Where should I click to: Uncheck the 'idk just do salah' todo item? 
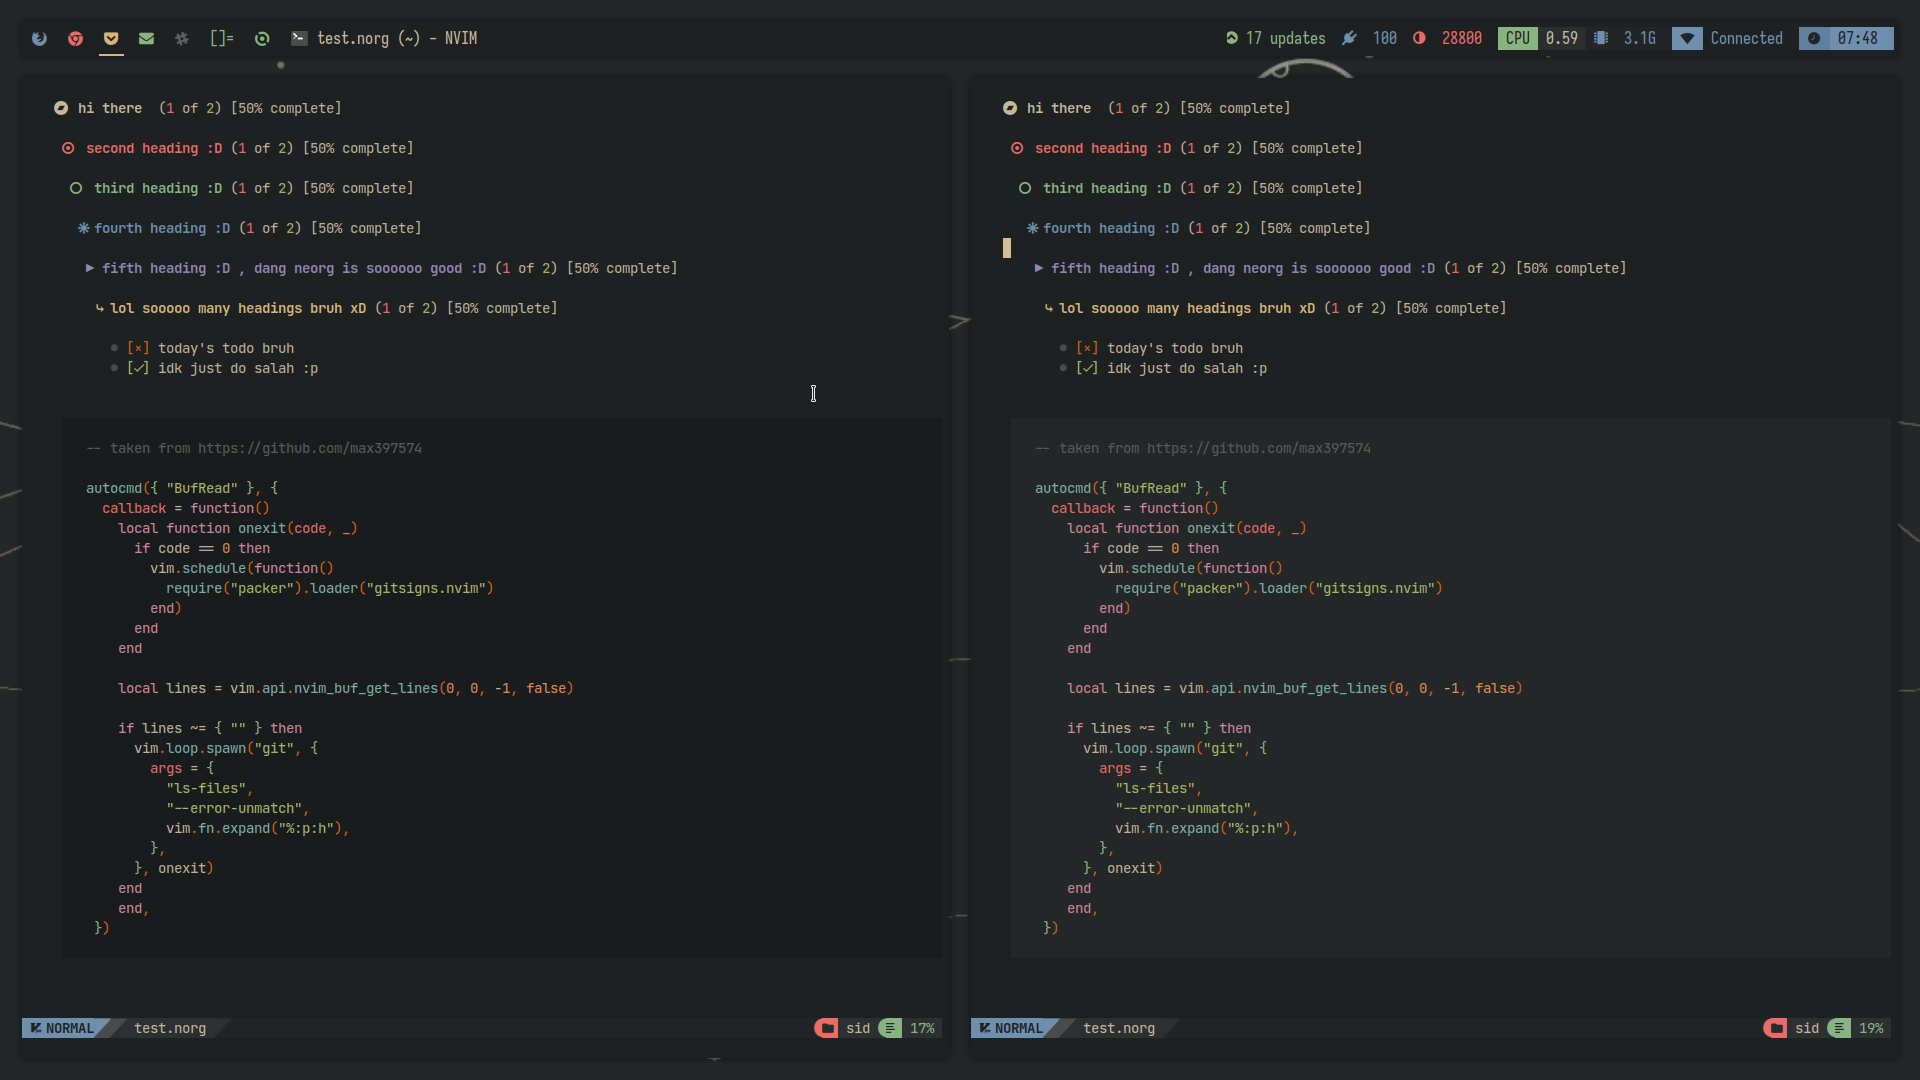139,368
